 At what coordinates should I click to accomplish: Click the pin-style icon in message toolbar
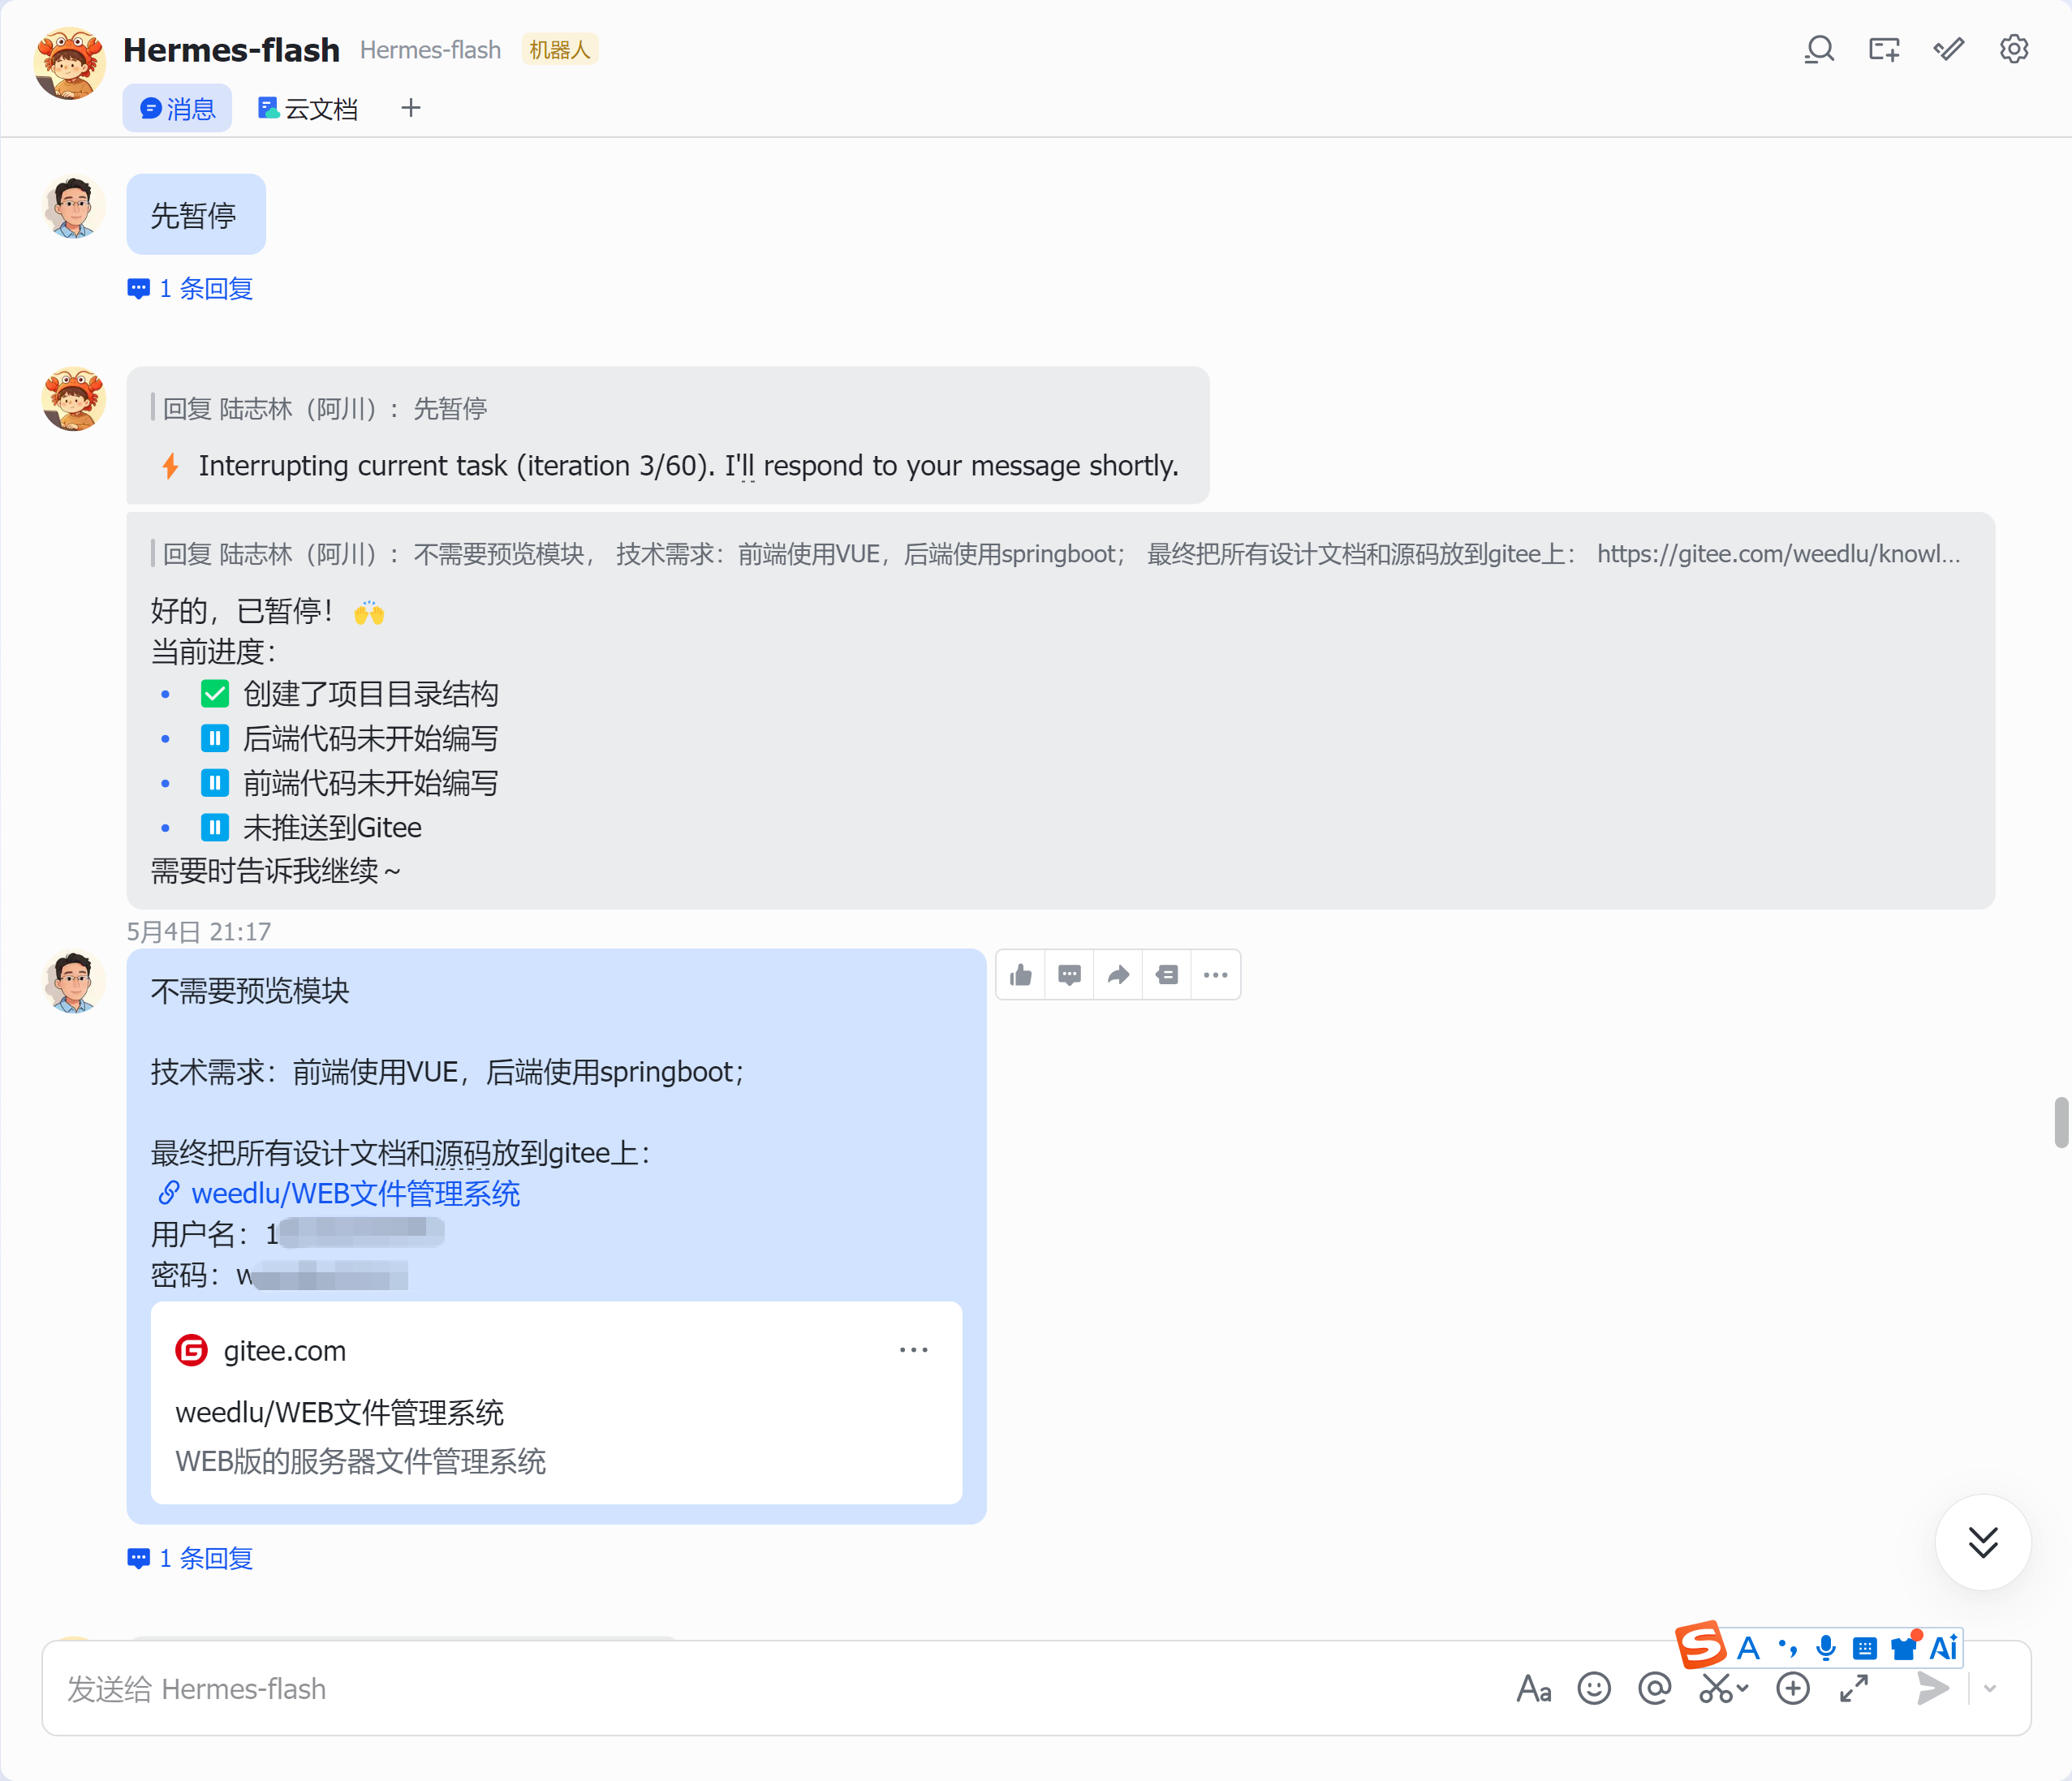click(x=1167, y=975)
